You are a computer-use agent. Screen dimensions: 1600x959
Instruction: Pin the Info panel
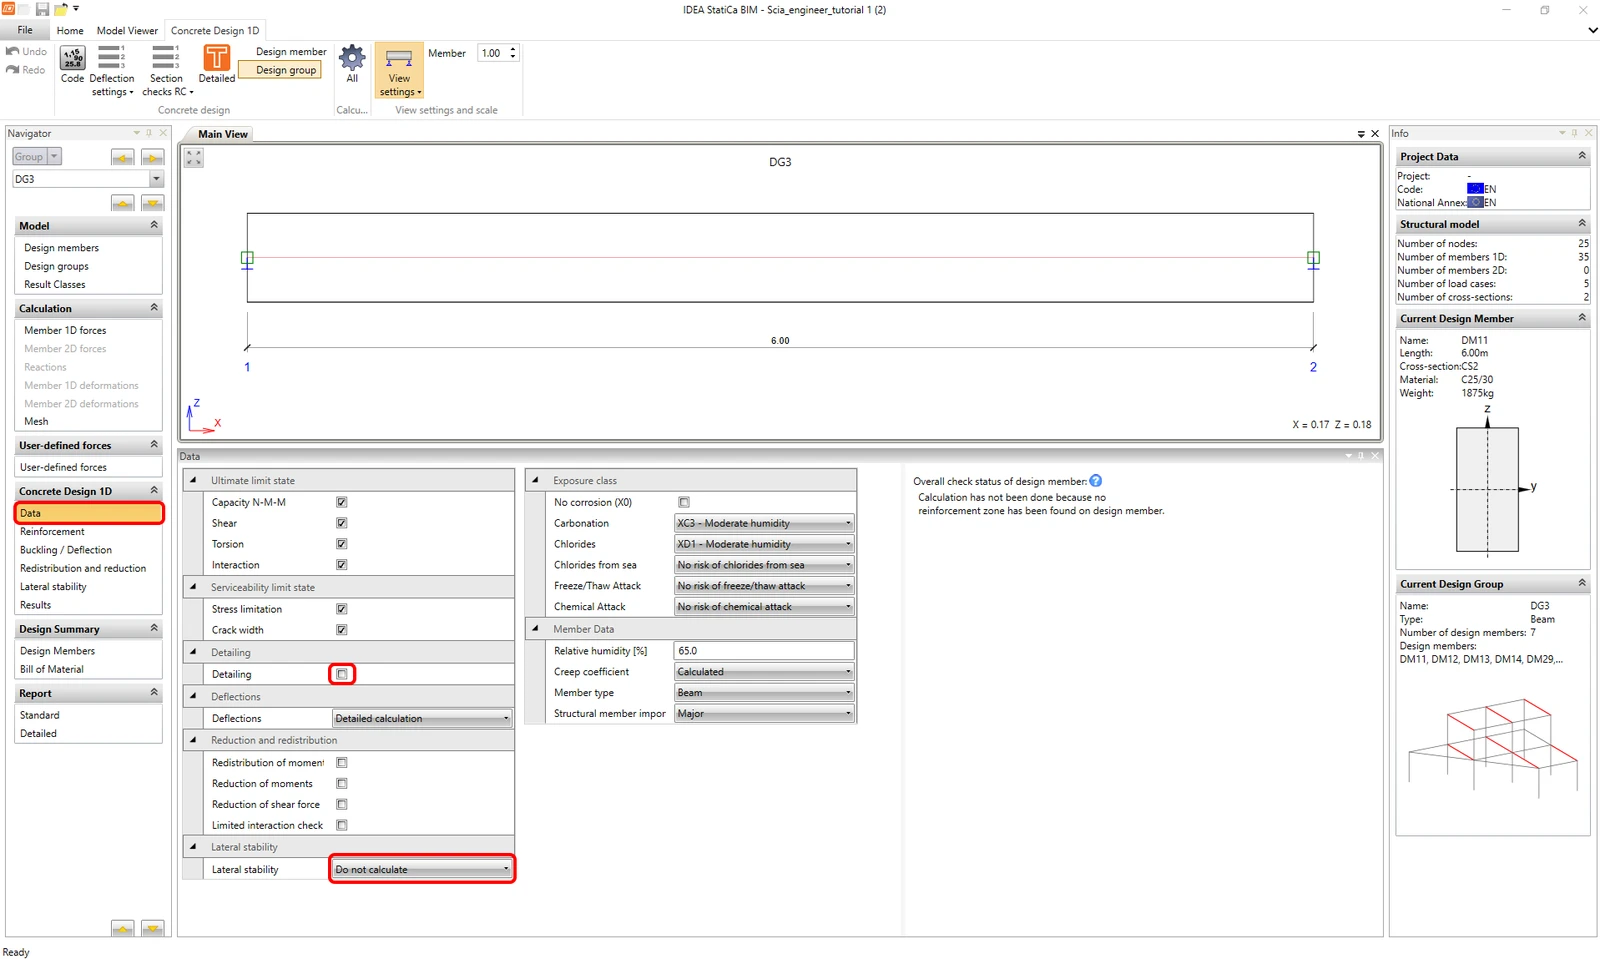coord(1574,133)
